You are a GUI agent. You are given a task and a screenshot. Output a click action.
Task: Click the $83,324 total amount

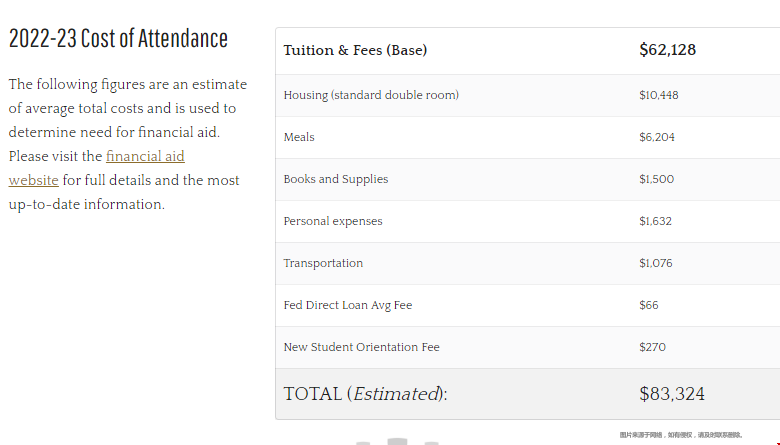[x=672, y=394]
